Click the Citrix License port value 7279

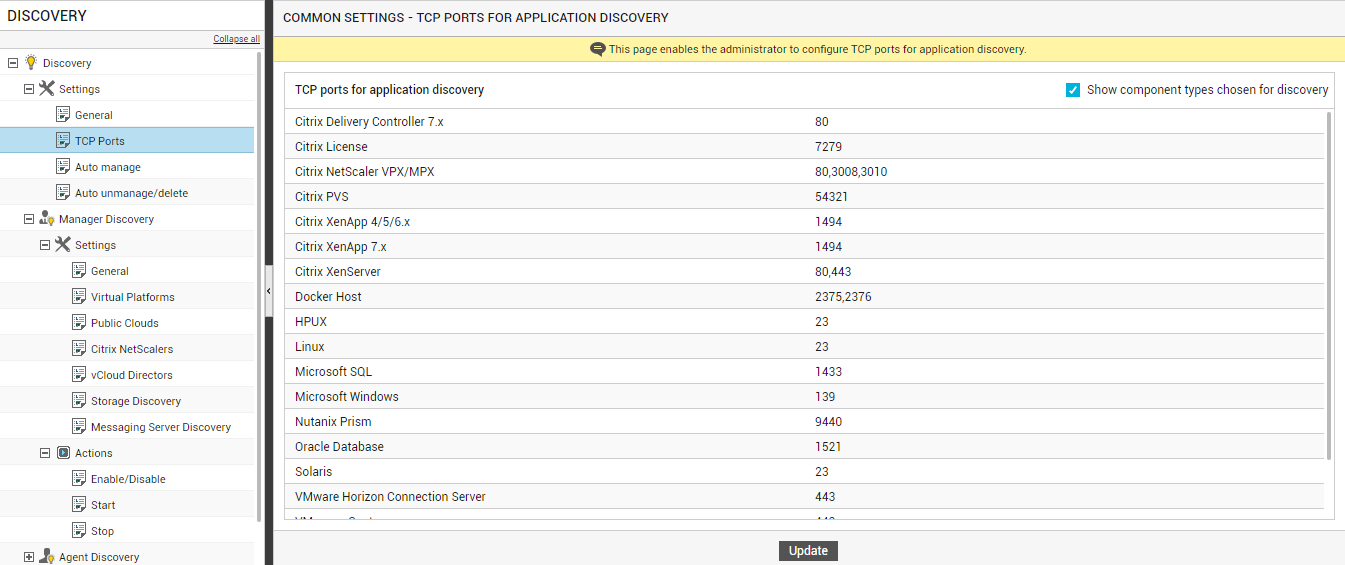[829, 147]
